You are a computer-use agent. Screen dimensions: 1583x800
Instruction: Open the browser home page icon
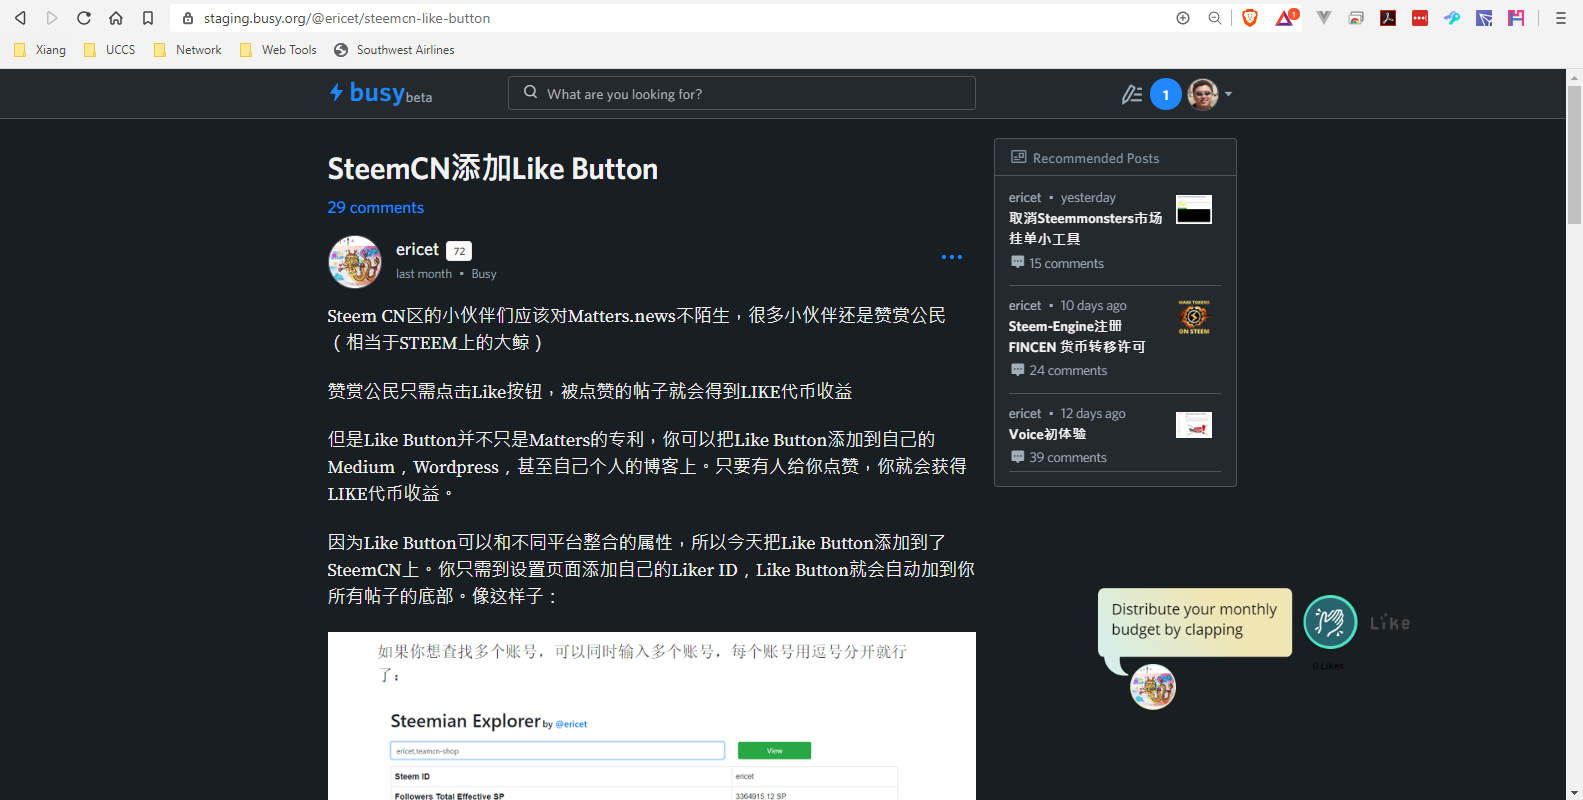(116, 18)
